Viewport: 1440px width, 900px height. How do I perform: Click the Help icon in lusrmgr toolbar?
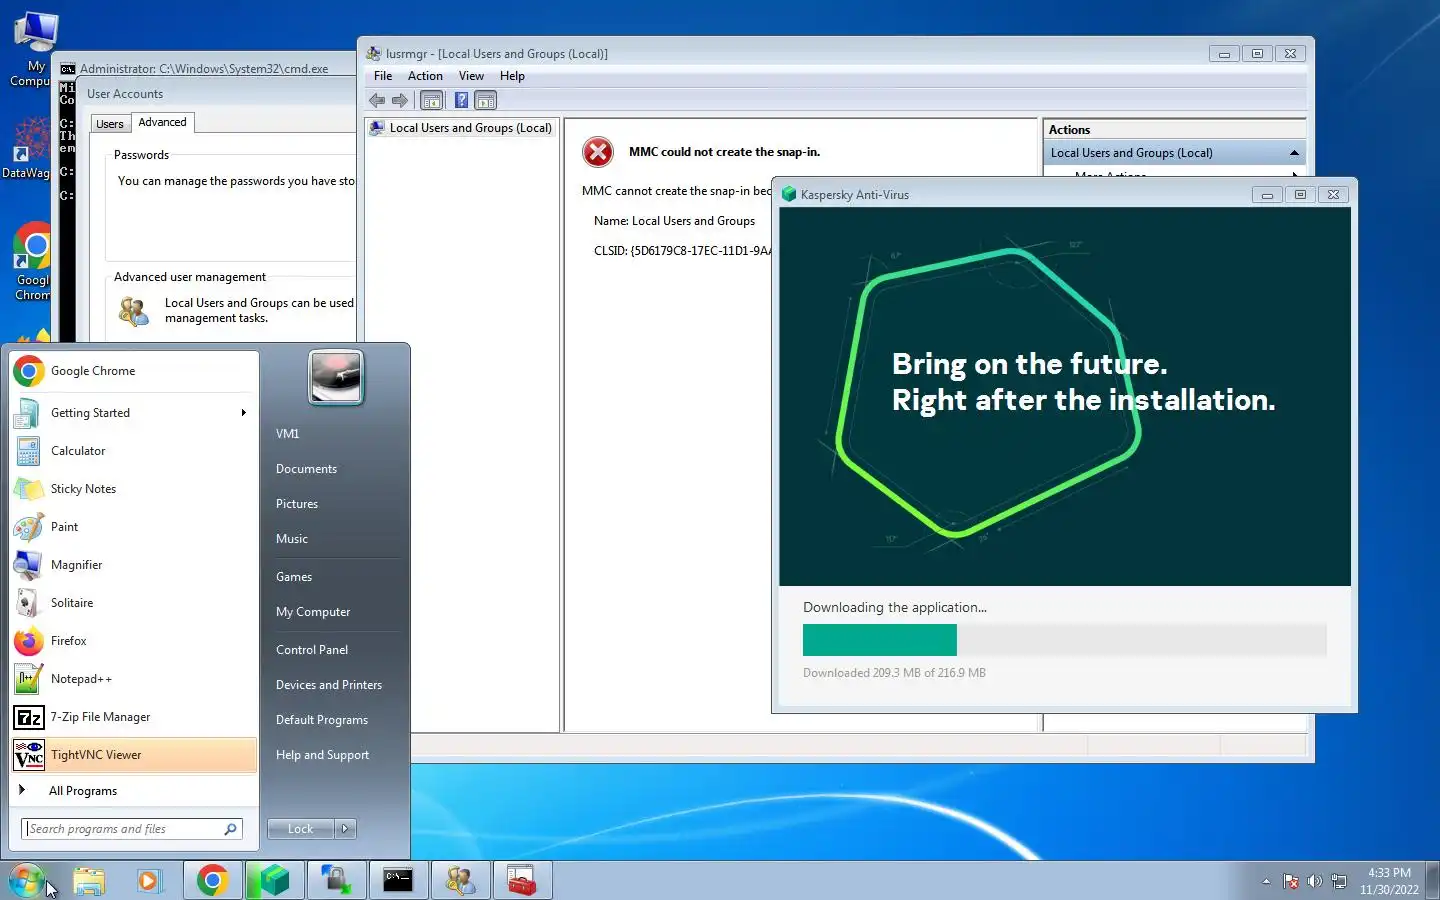pyautogui.click(x=461, y=100)
